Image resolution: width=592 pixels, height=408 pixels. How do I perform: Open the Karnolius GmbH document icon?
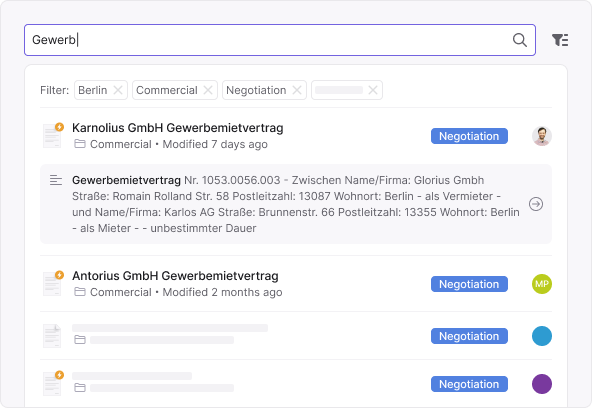[x=52, y=135]
